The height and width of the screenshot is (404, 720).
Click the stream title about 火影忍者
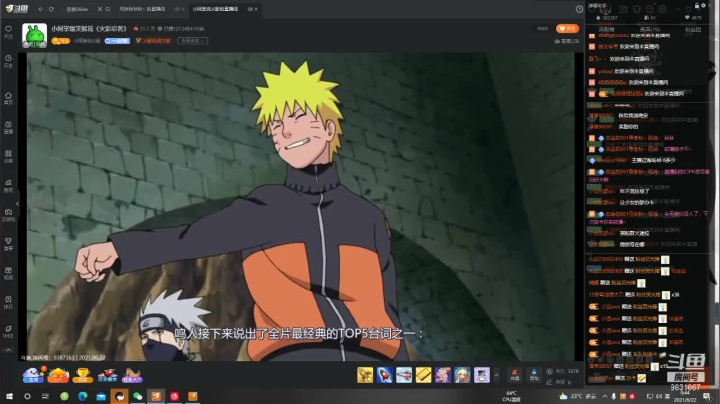tap(89, 28)
